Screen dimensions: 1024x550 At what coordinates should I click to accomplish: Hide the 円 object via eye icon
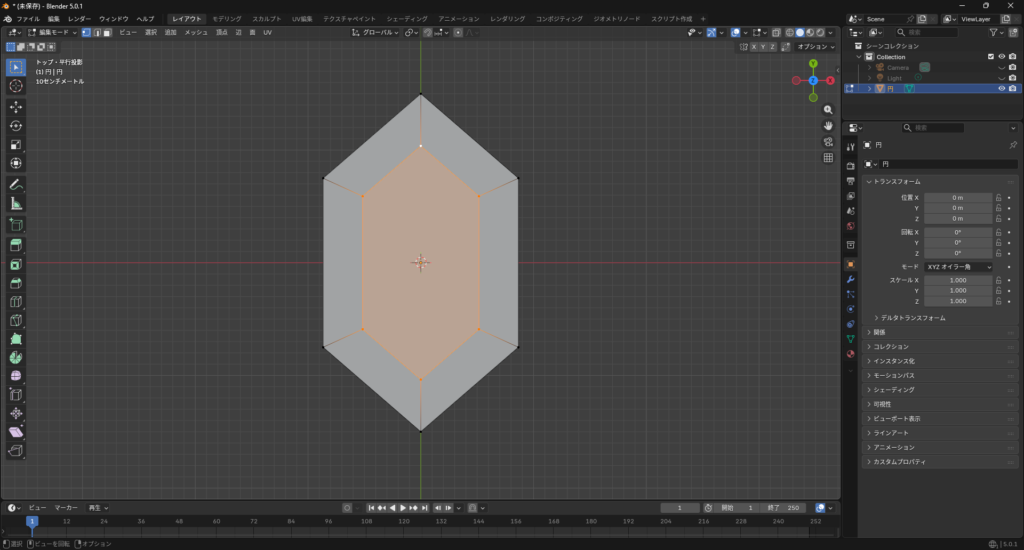tap(1001, 88)
